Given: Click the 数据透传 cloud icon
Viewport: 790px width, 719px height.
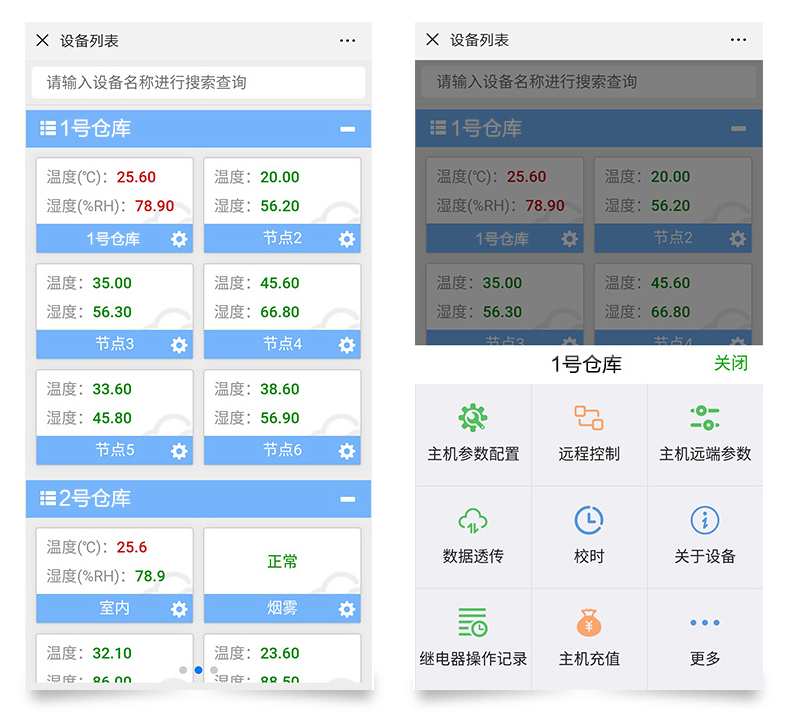Looking at the screenshot, I should click(x=473, y=520).
